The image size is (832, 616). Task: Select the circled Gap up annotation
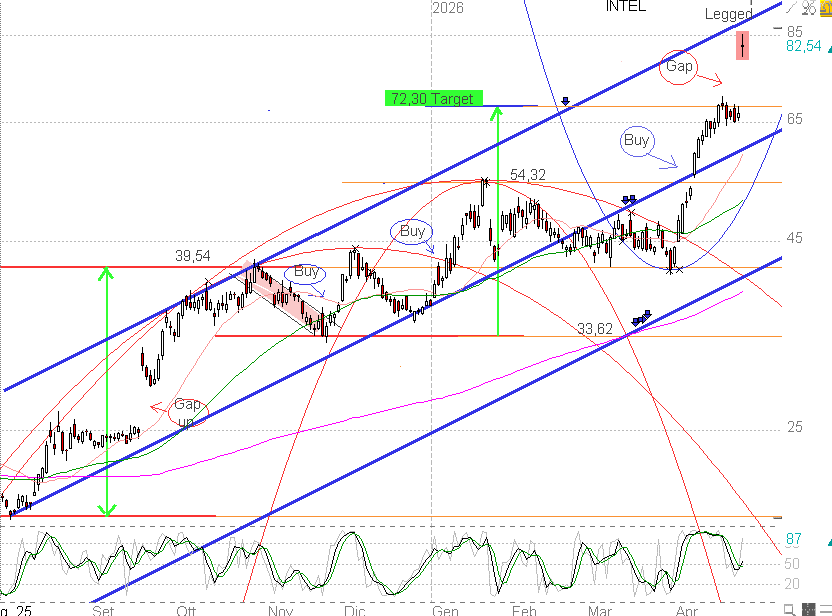[x=187, y=410]
